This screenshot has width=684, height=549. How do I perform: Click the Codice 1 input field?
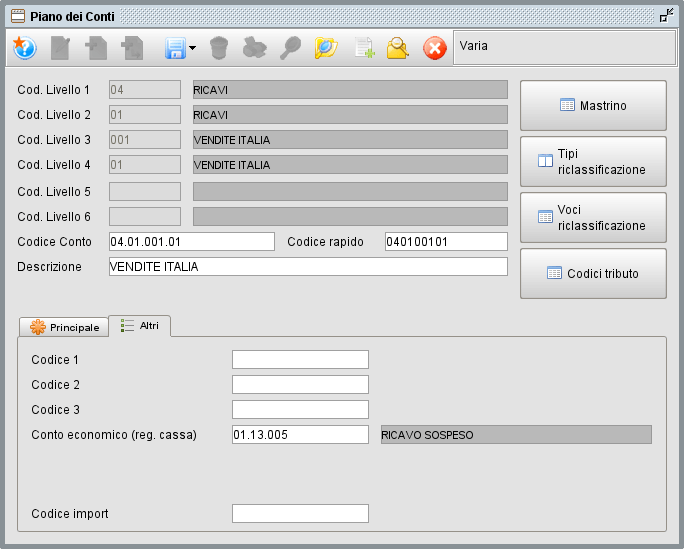[301, 360]
